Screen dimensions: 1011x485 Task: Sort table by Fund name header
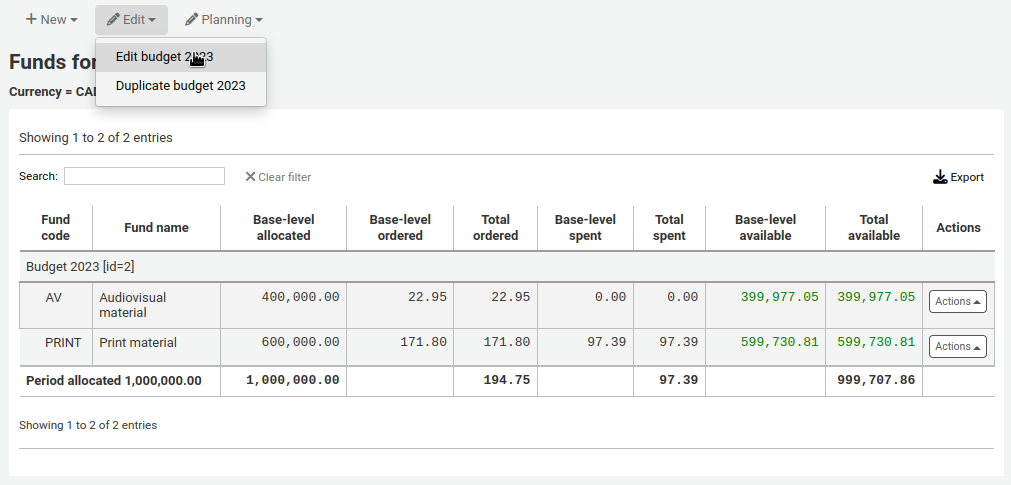click(156, 228)
